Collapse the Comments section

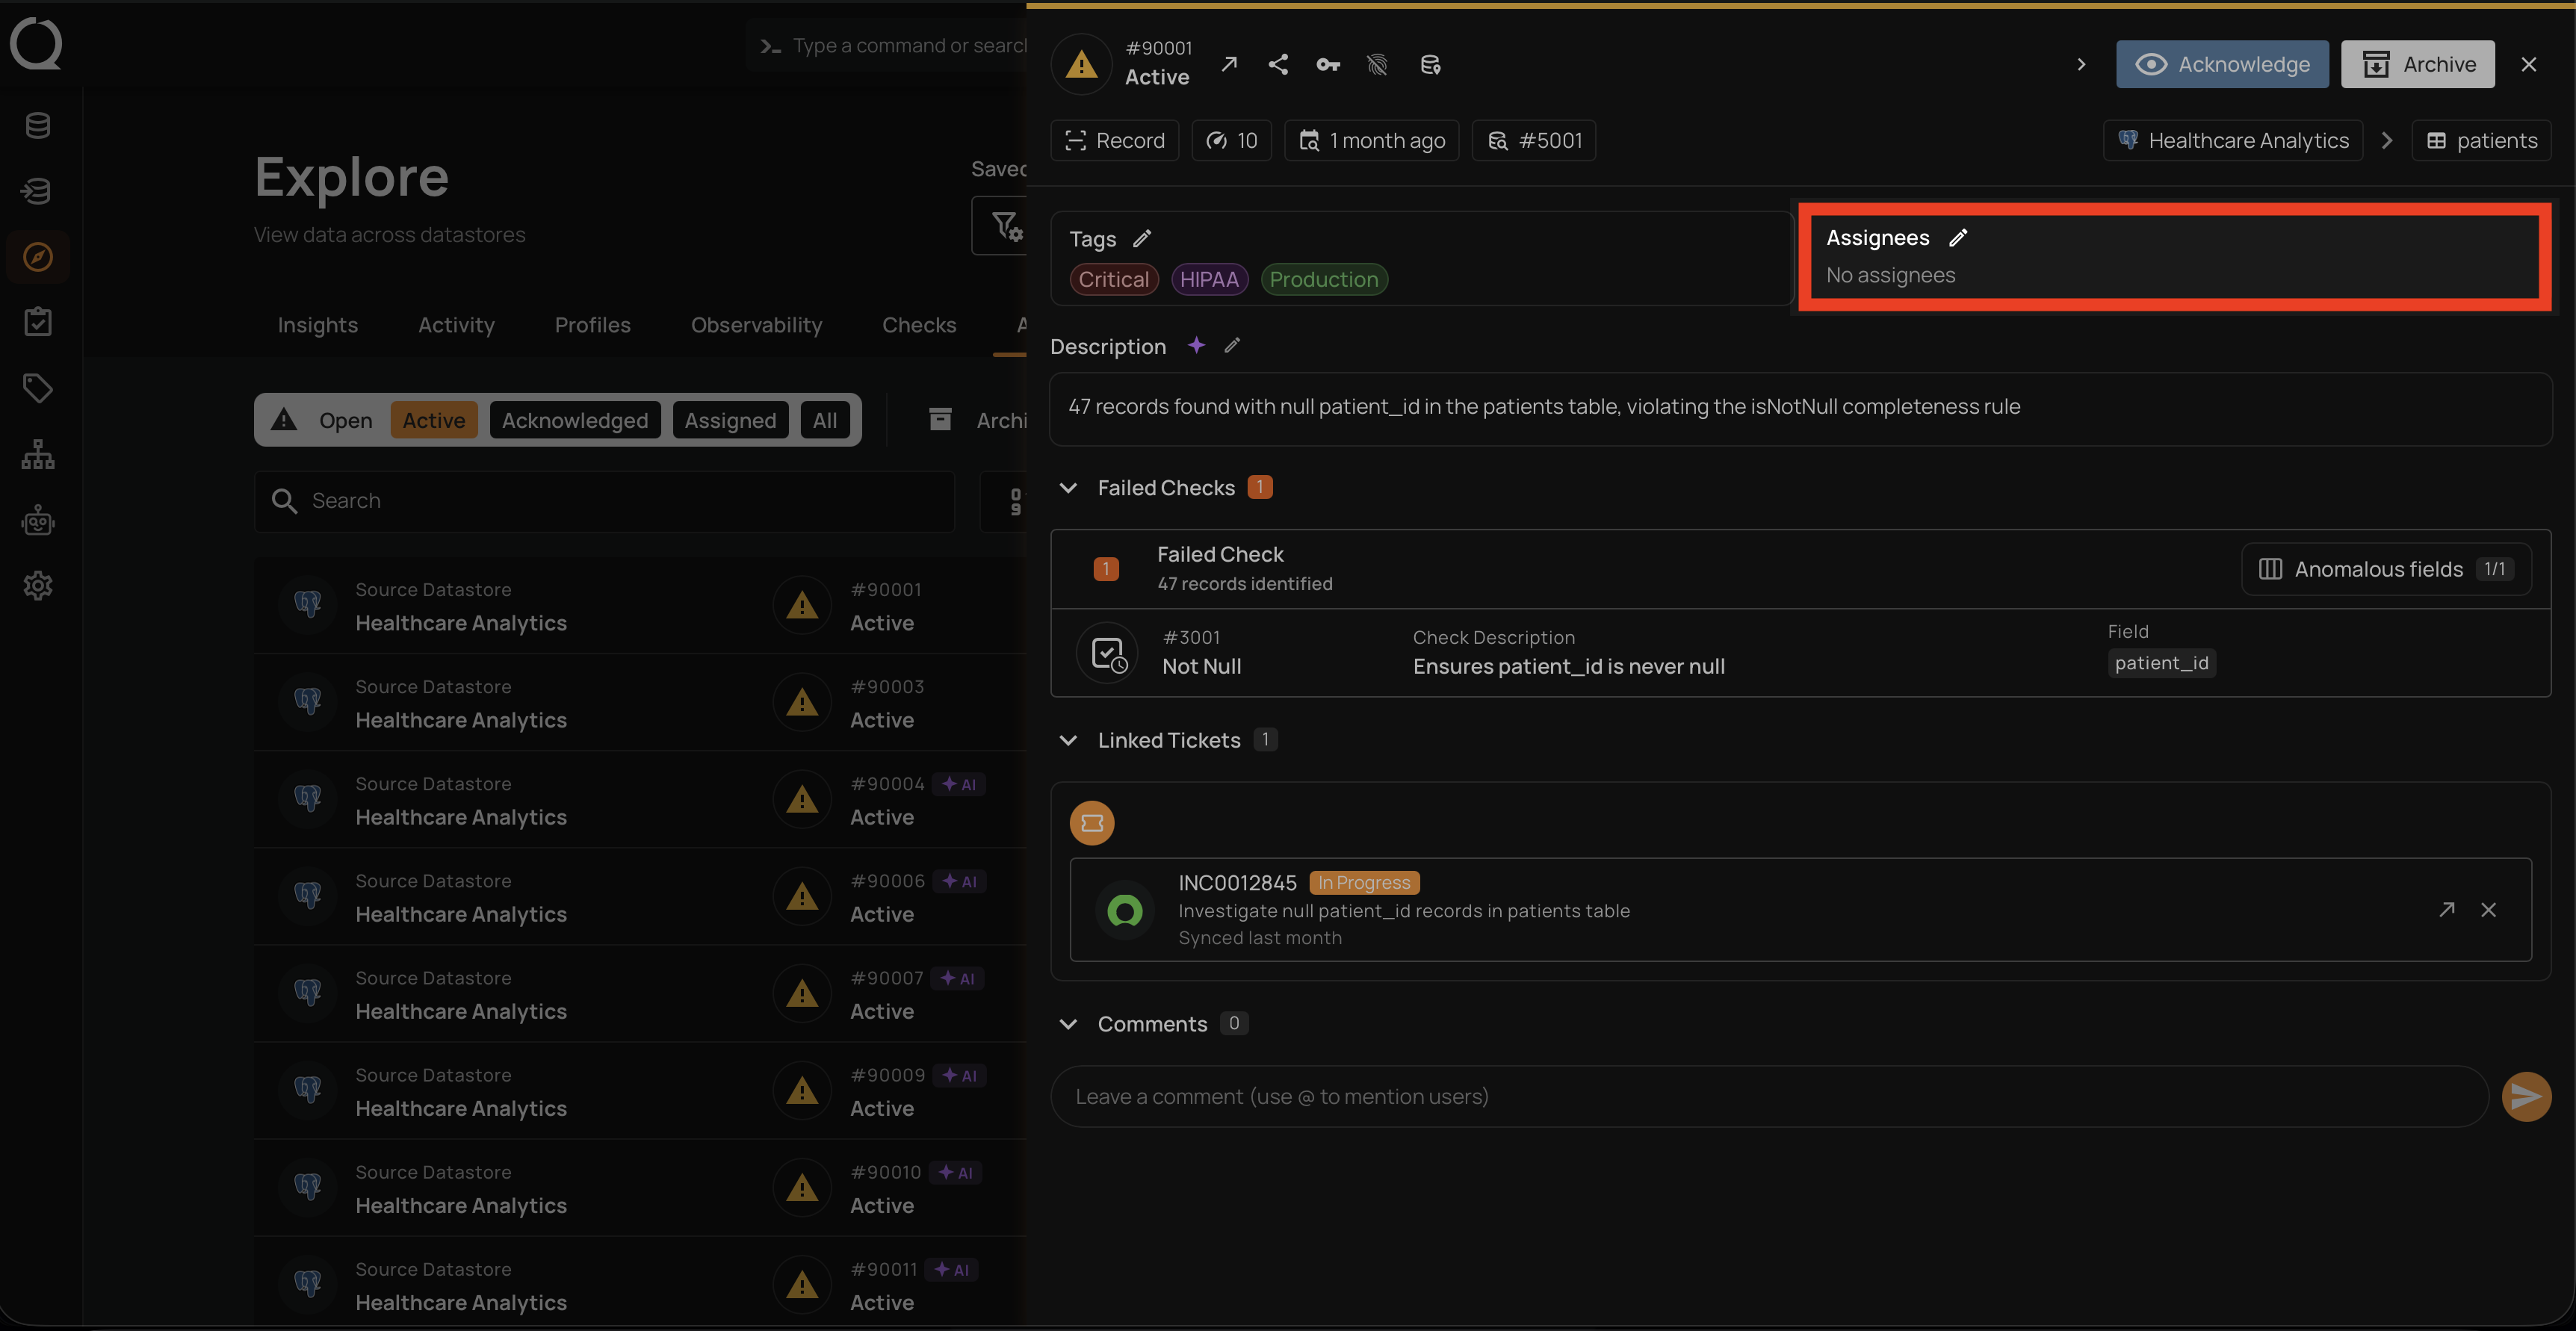[x=1068, y=1024]
